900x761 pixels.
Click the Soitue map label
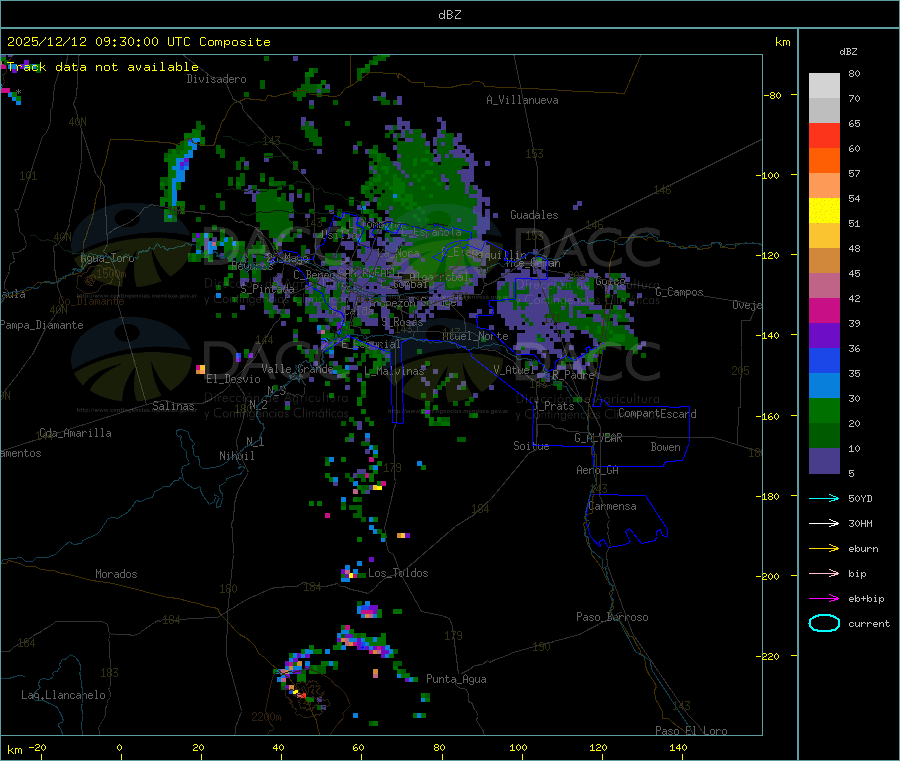531,446
